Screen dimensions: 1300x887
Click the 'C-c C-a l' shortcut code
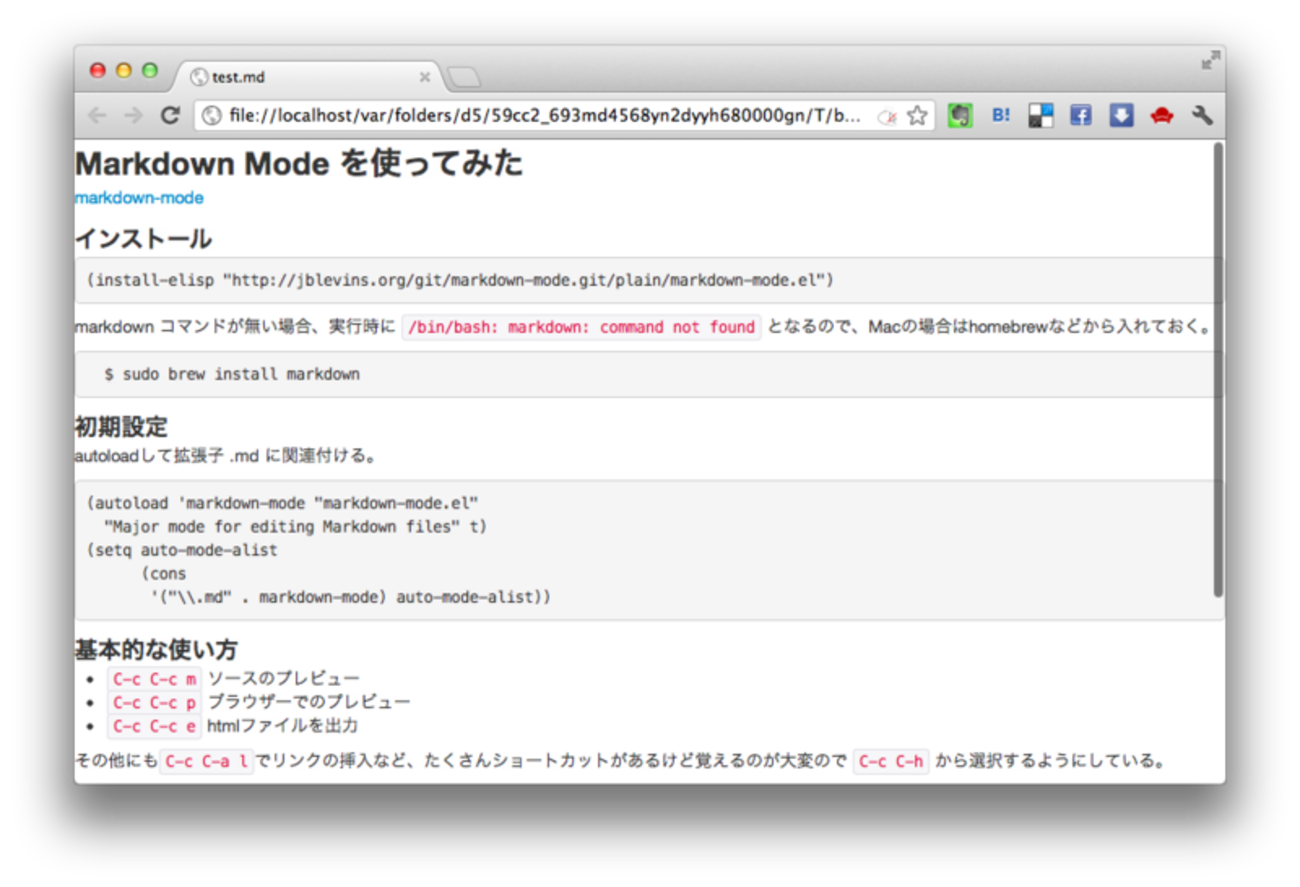pyautogui.click(x=207, y=762)
